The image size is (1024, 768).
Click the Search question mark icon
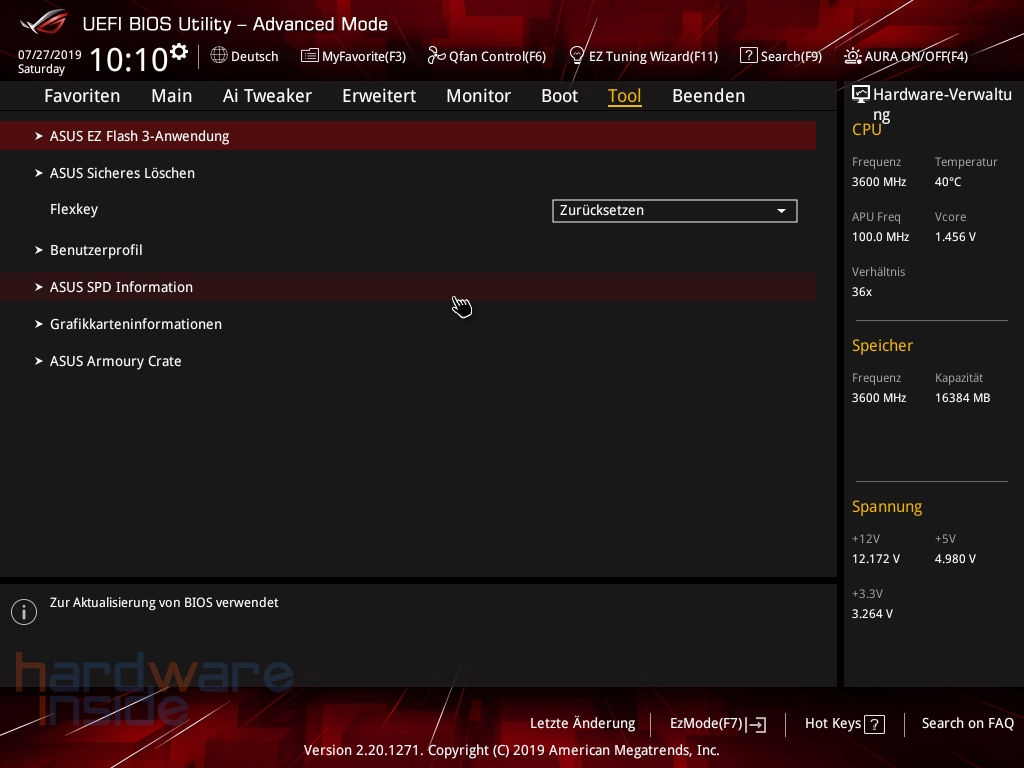point(748,56)
